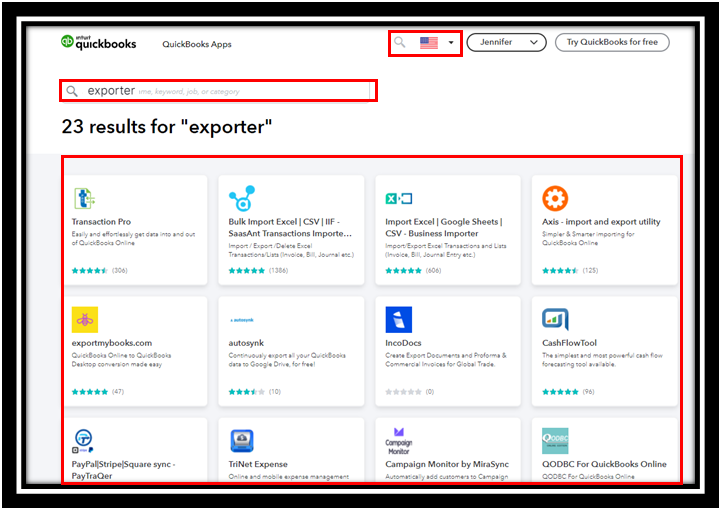Click the US flag country icon

tap(429, 43)
